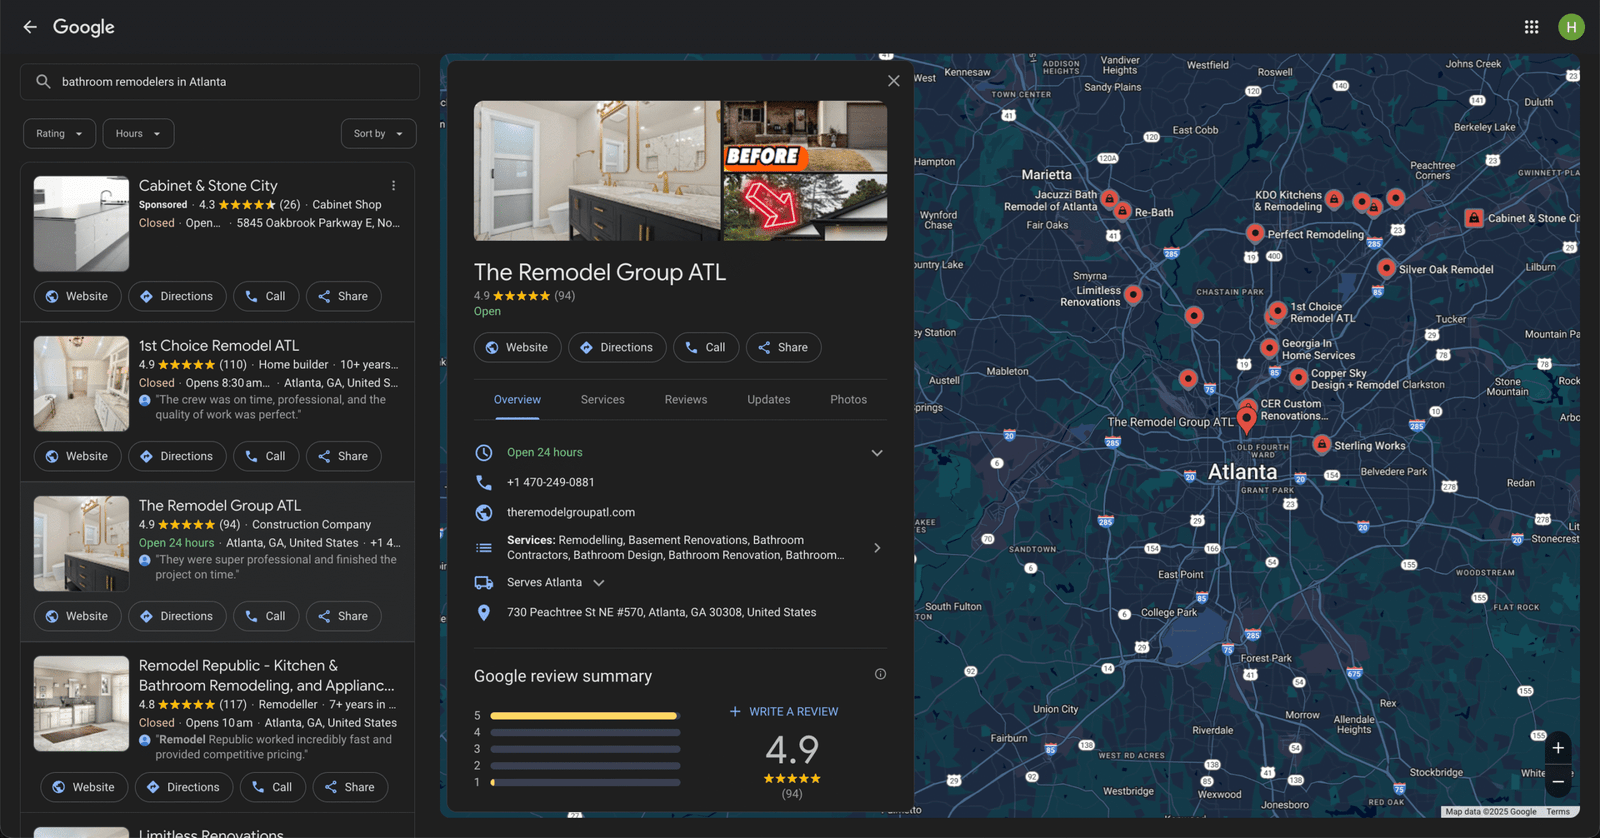The image size is (1600, 838).
Task: Open the Cabinet & Stone City listing title
Action: coord(208,186)
